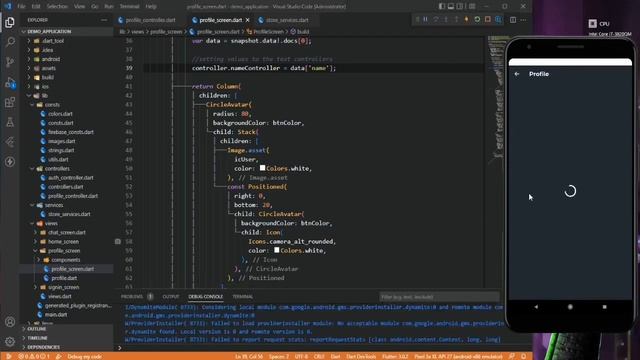Click the notifications bell in status bar
This screenshot has height=360, width=640.
click(x=523, y=356)
